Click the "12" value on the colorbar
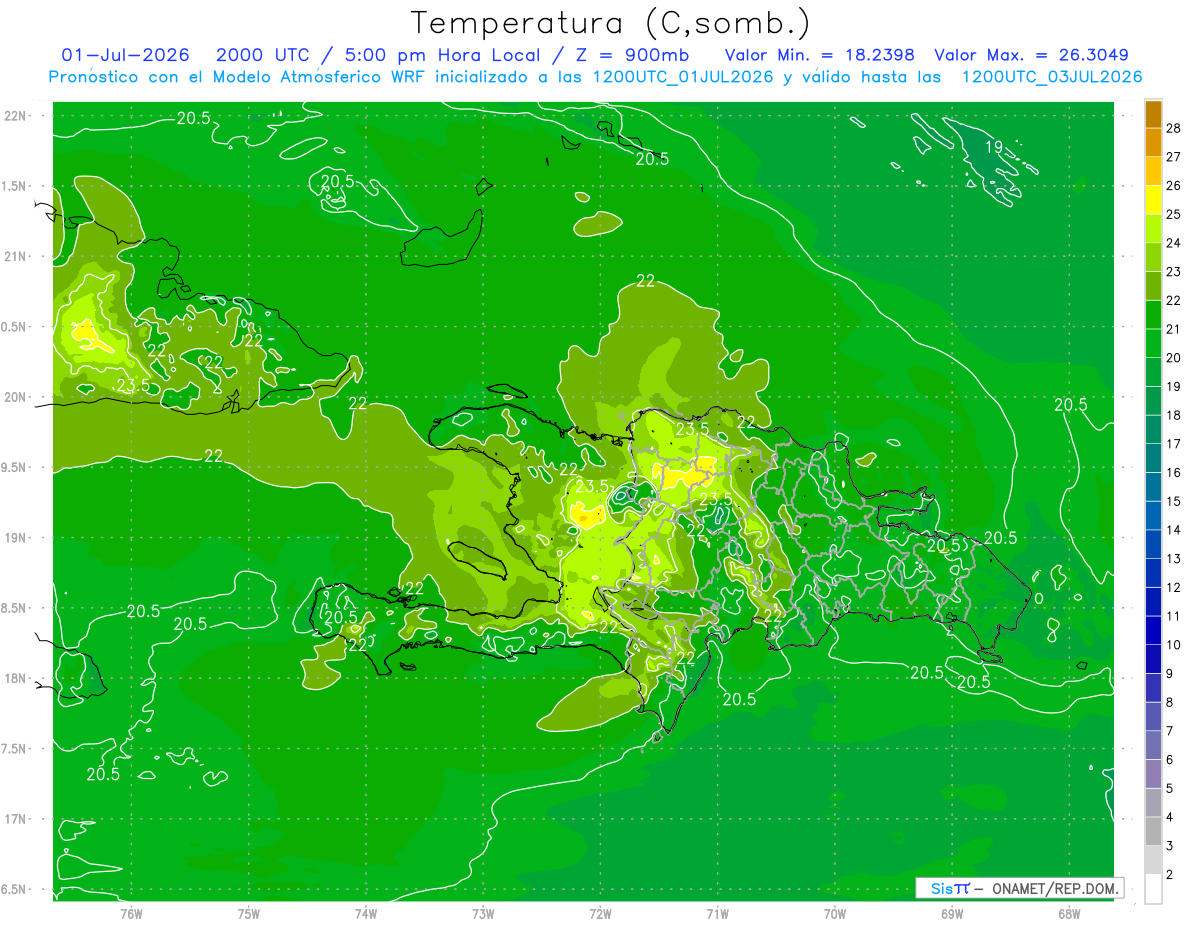This screenshot has height=927, width=1200. click(x=1174, y=587)
